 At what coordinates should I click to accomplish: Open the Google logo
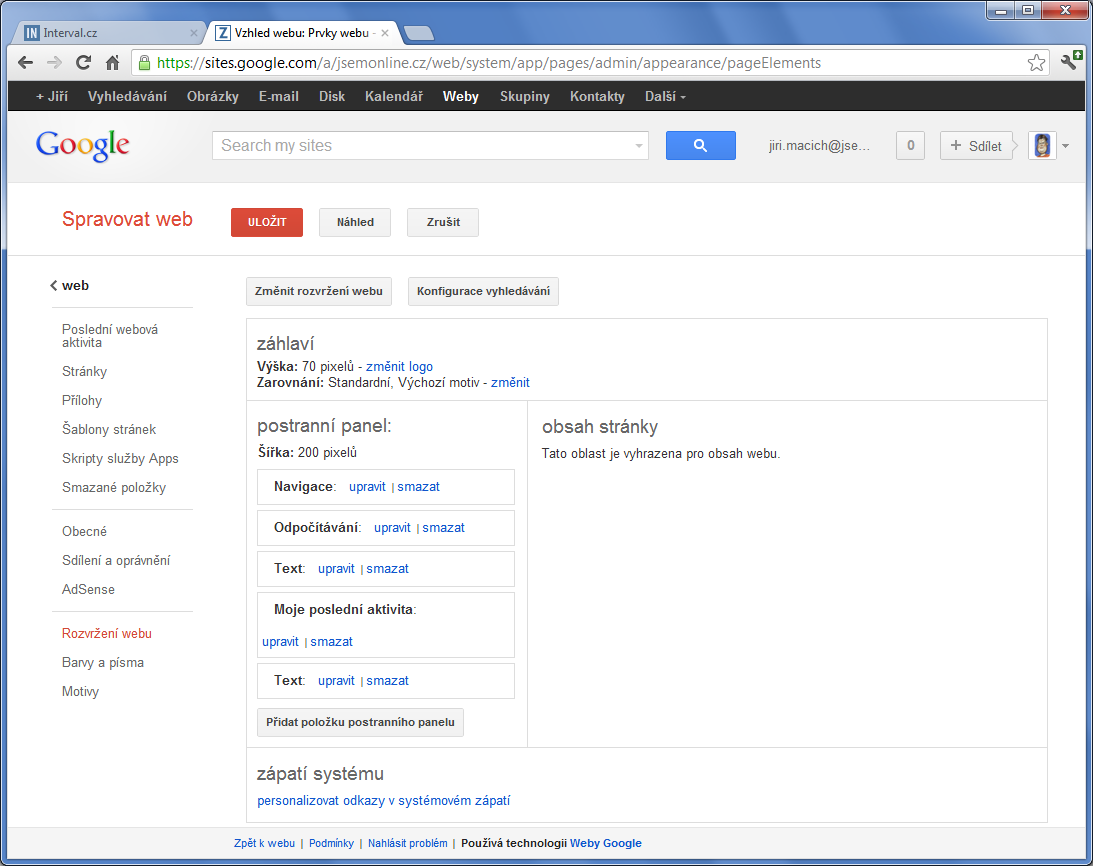(82, 145)
